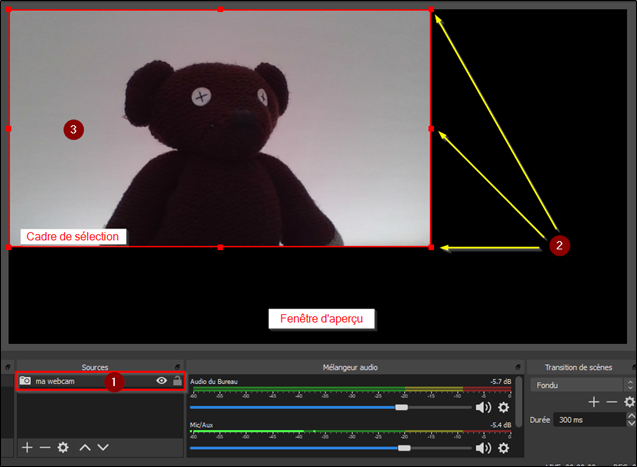Screen dimensions: 637x467
Task: Open source properties gear in Sources panel
Action: tap(63, 448)
